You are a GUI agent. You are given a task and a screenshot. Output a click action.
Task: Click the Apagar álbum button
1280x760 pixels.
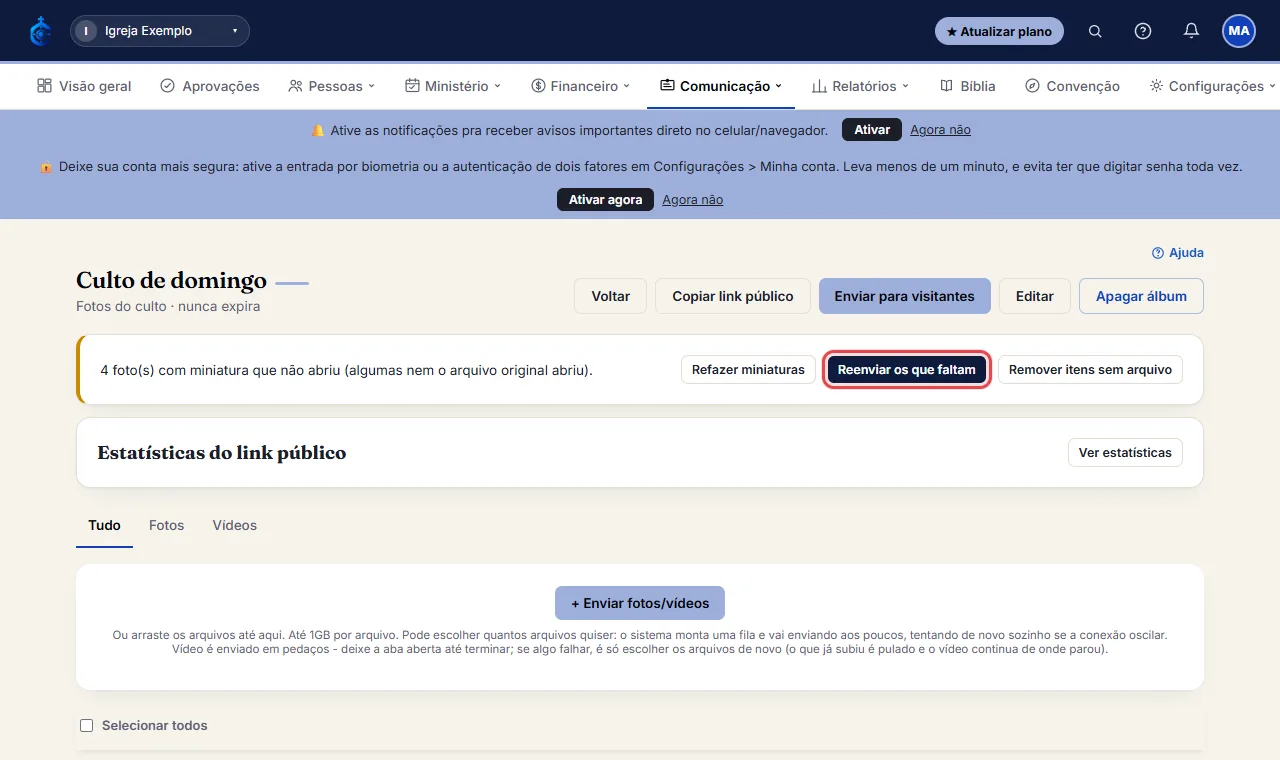[x=1141, y=296]
